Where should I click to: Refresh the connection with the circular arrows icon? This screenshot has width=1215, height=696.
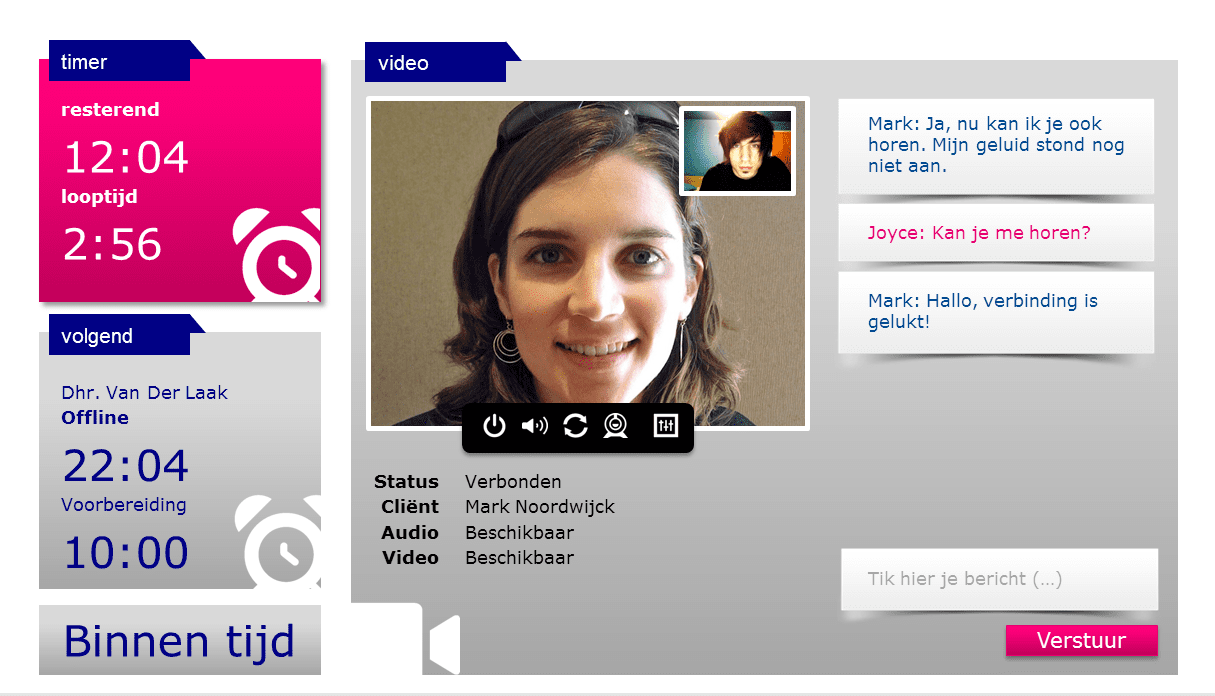576,427
